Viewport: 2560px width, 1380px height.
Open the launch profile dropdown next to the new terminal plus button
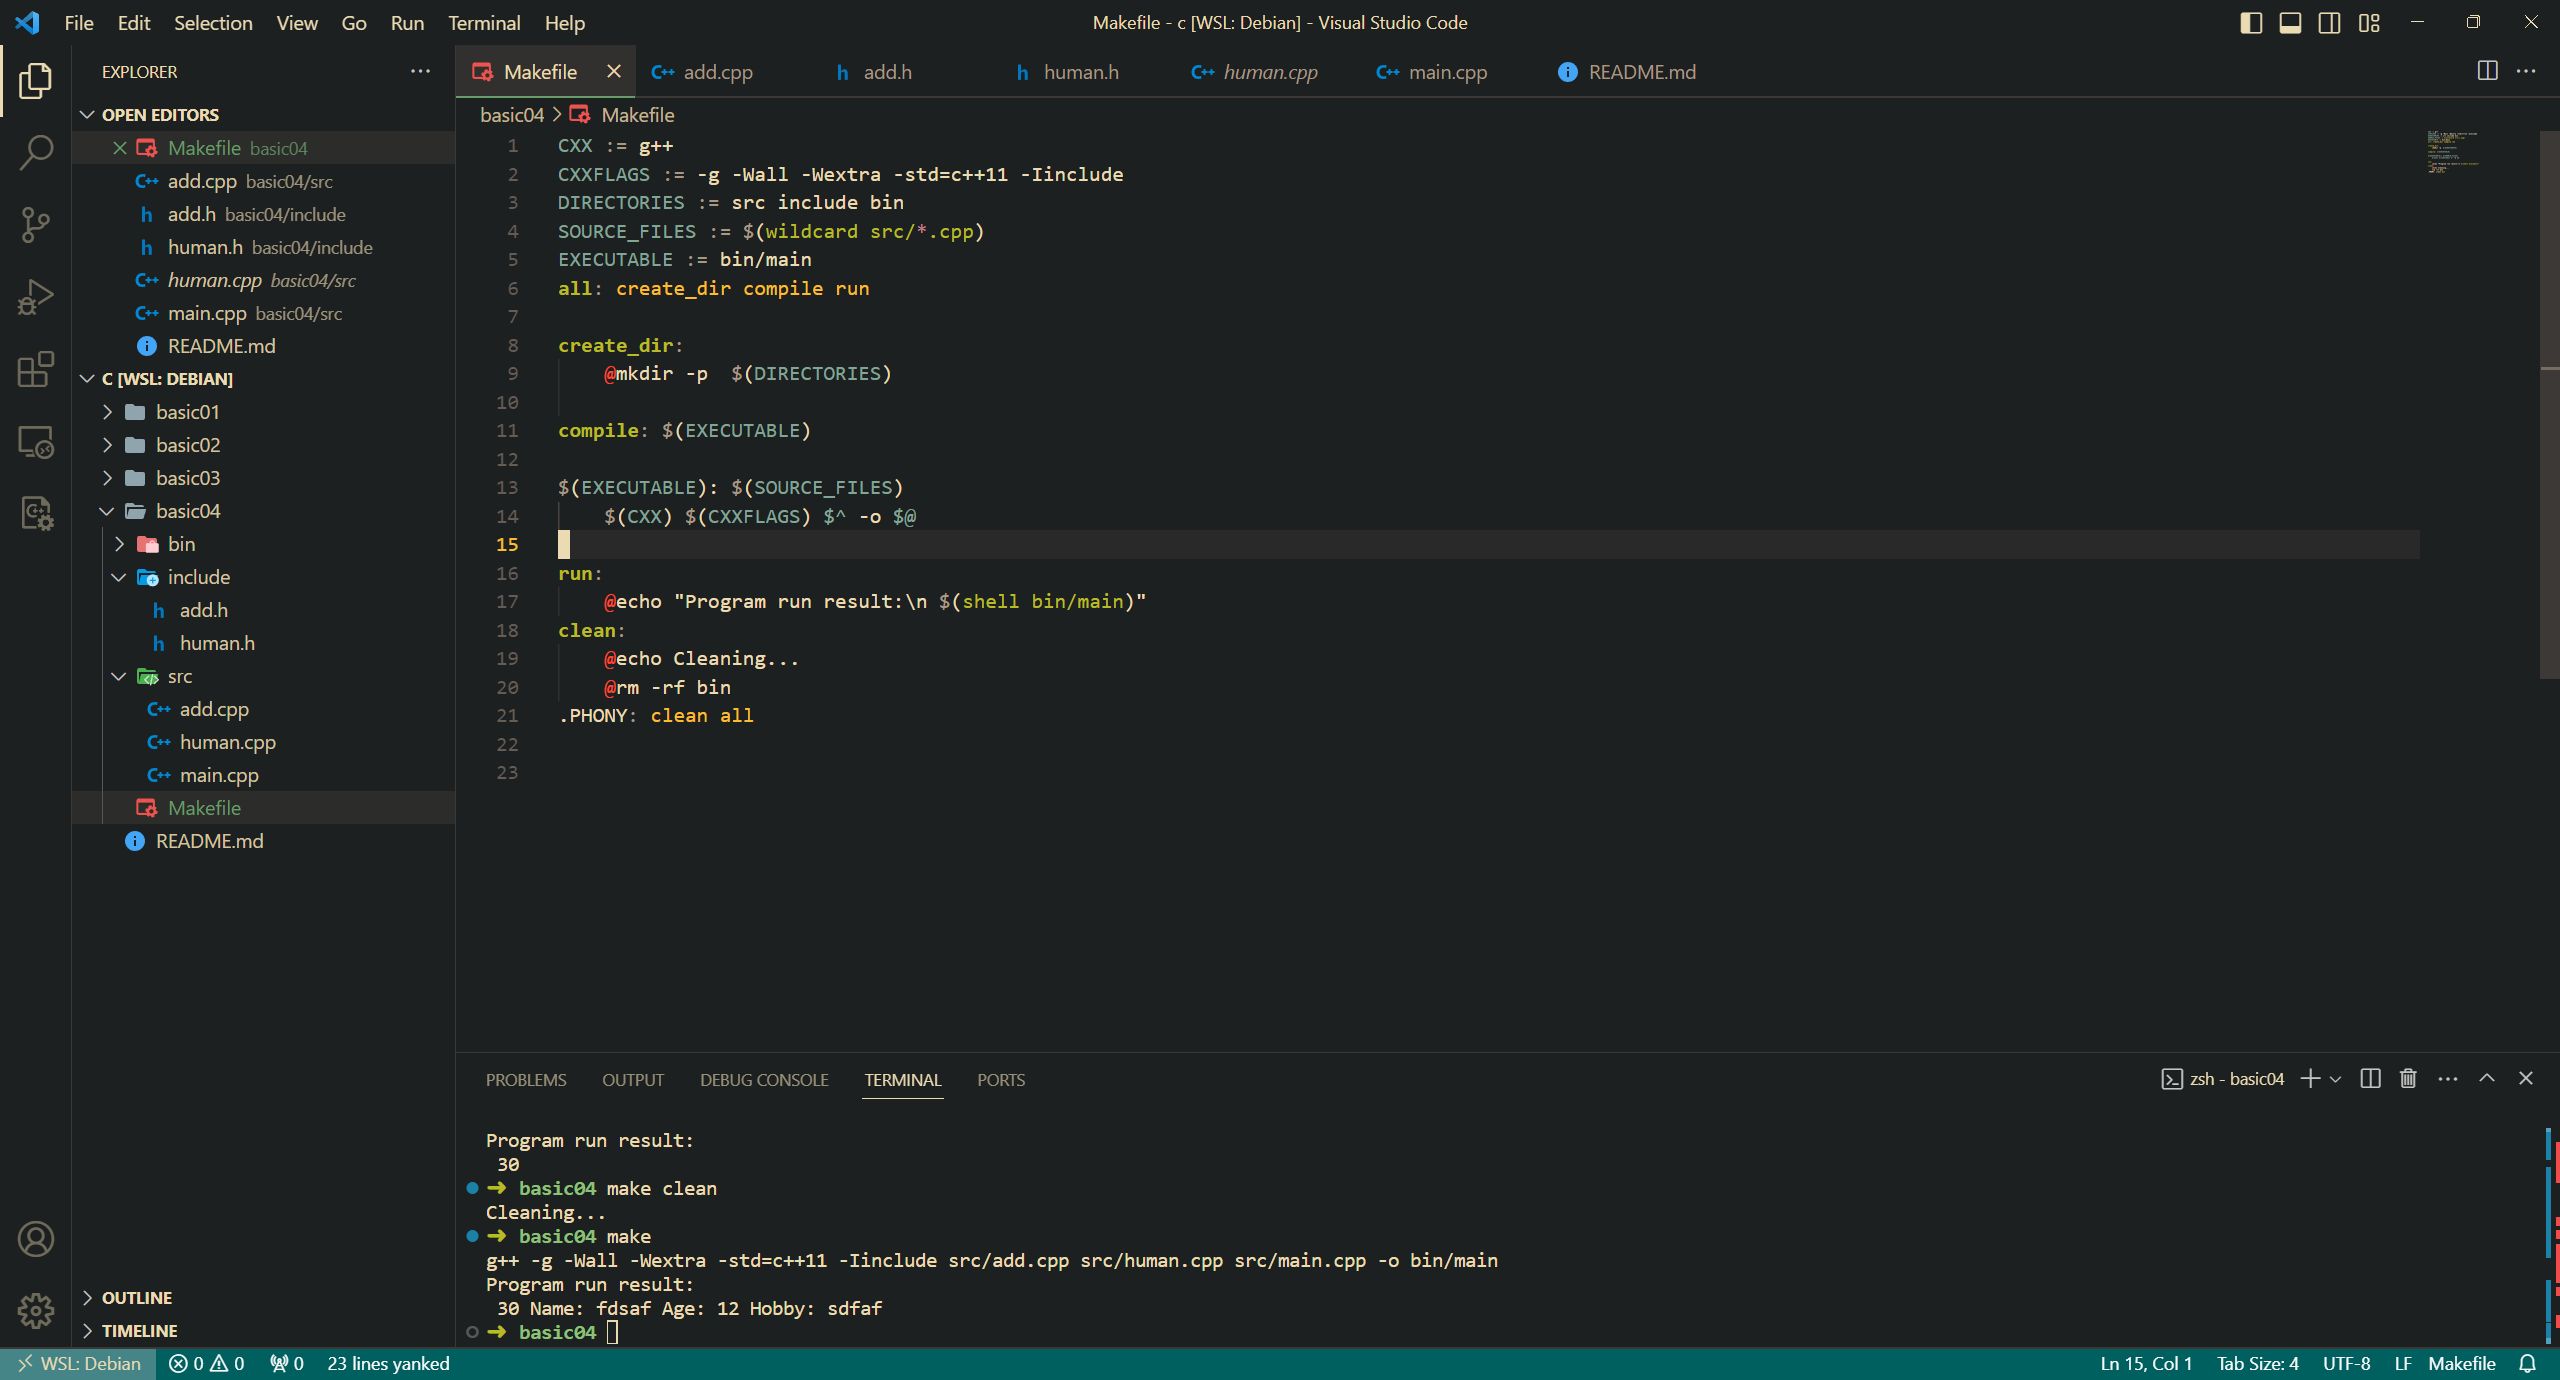click(x=2336, y=1079)
